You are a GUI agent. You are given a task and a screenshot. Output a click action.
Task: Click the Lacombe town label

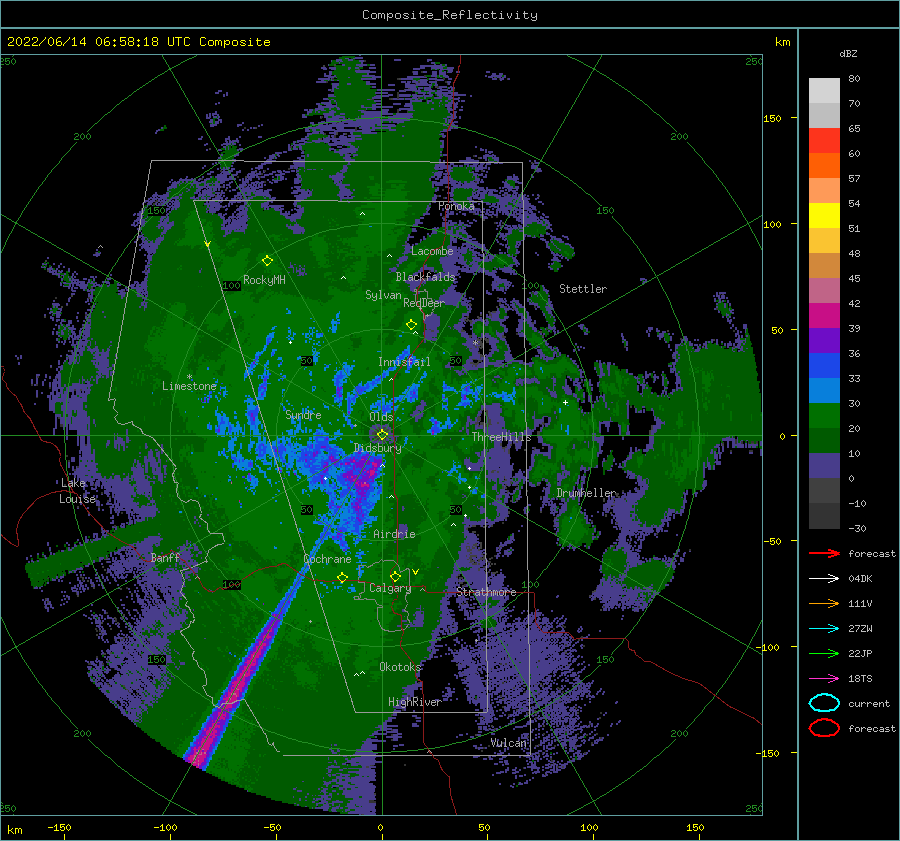[432, 251]
